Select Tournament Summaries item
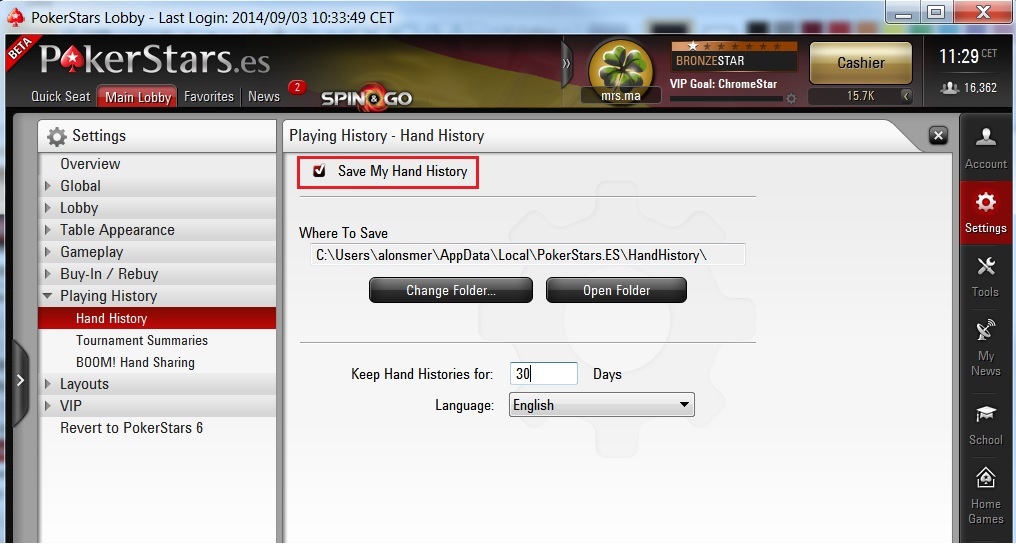The image size is (1016, 544). click(157, 340)
